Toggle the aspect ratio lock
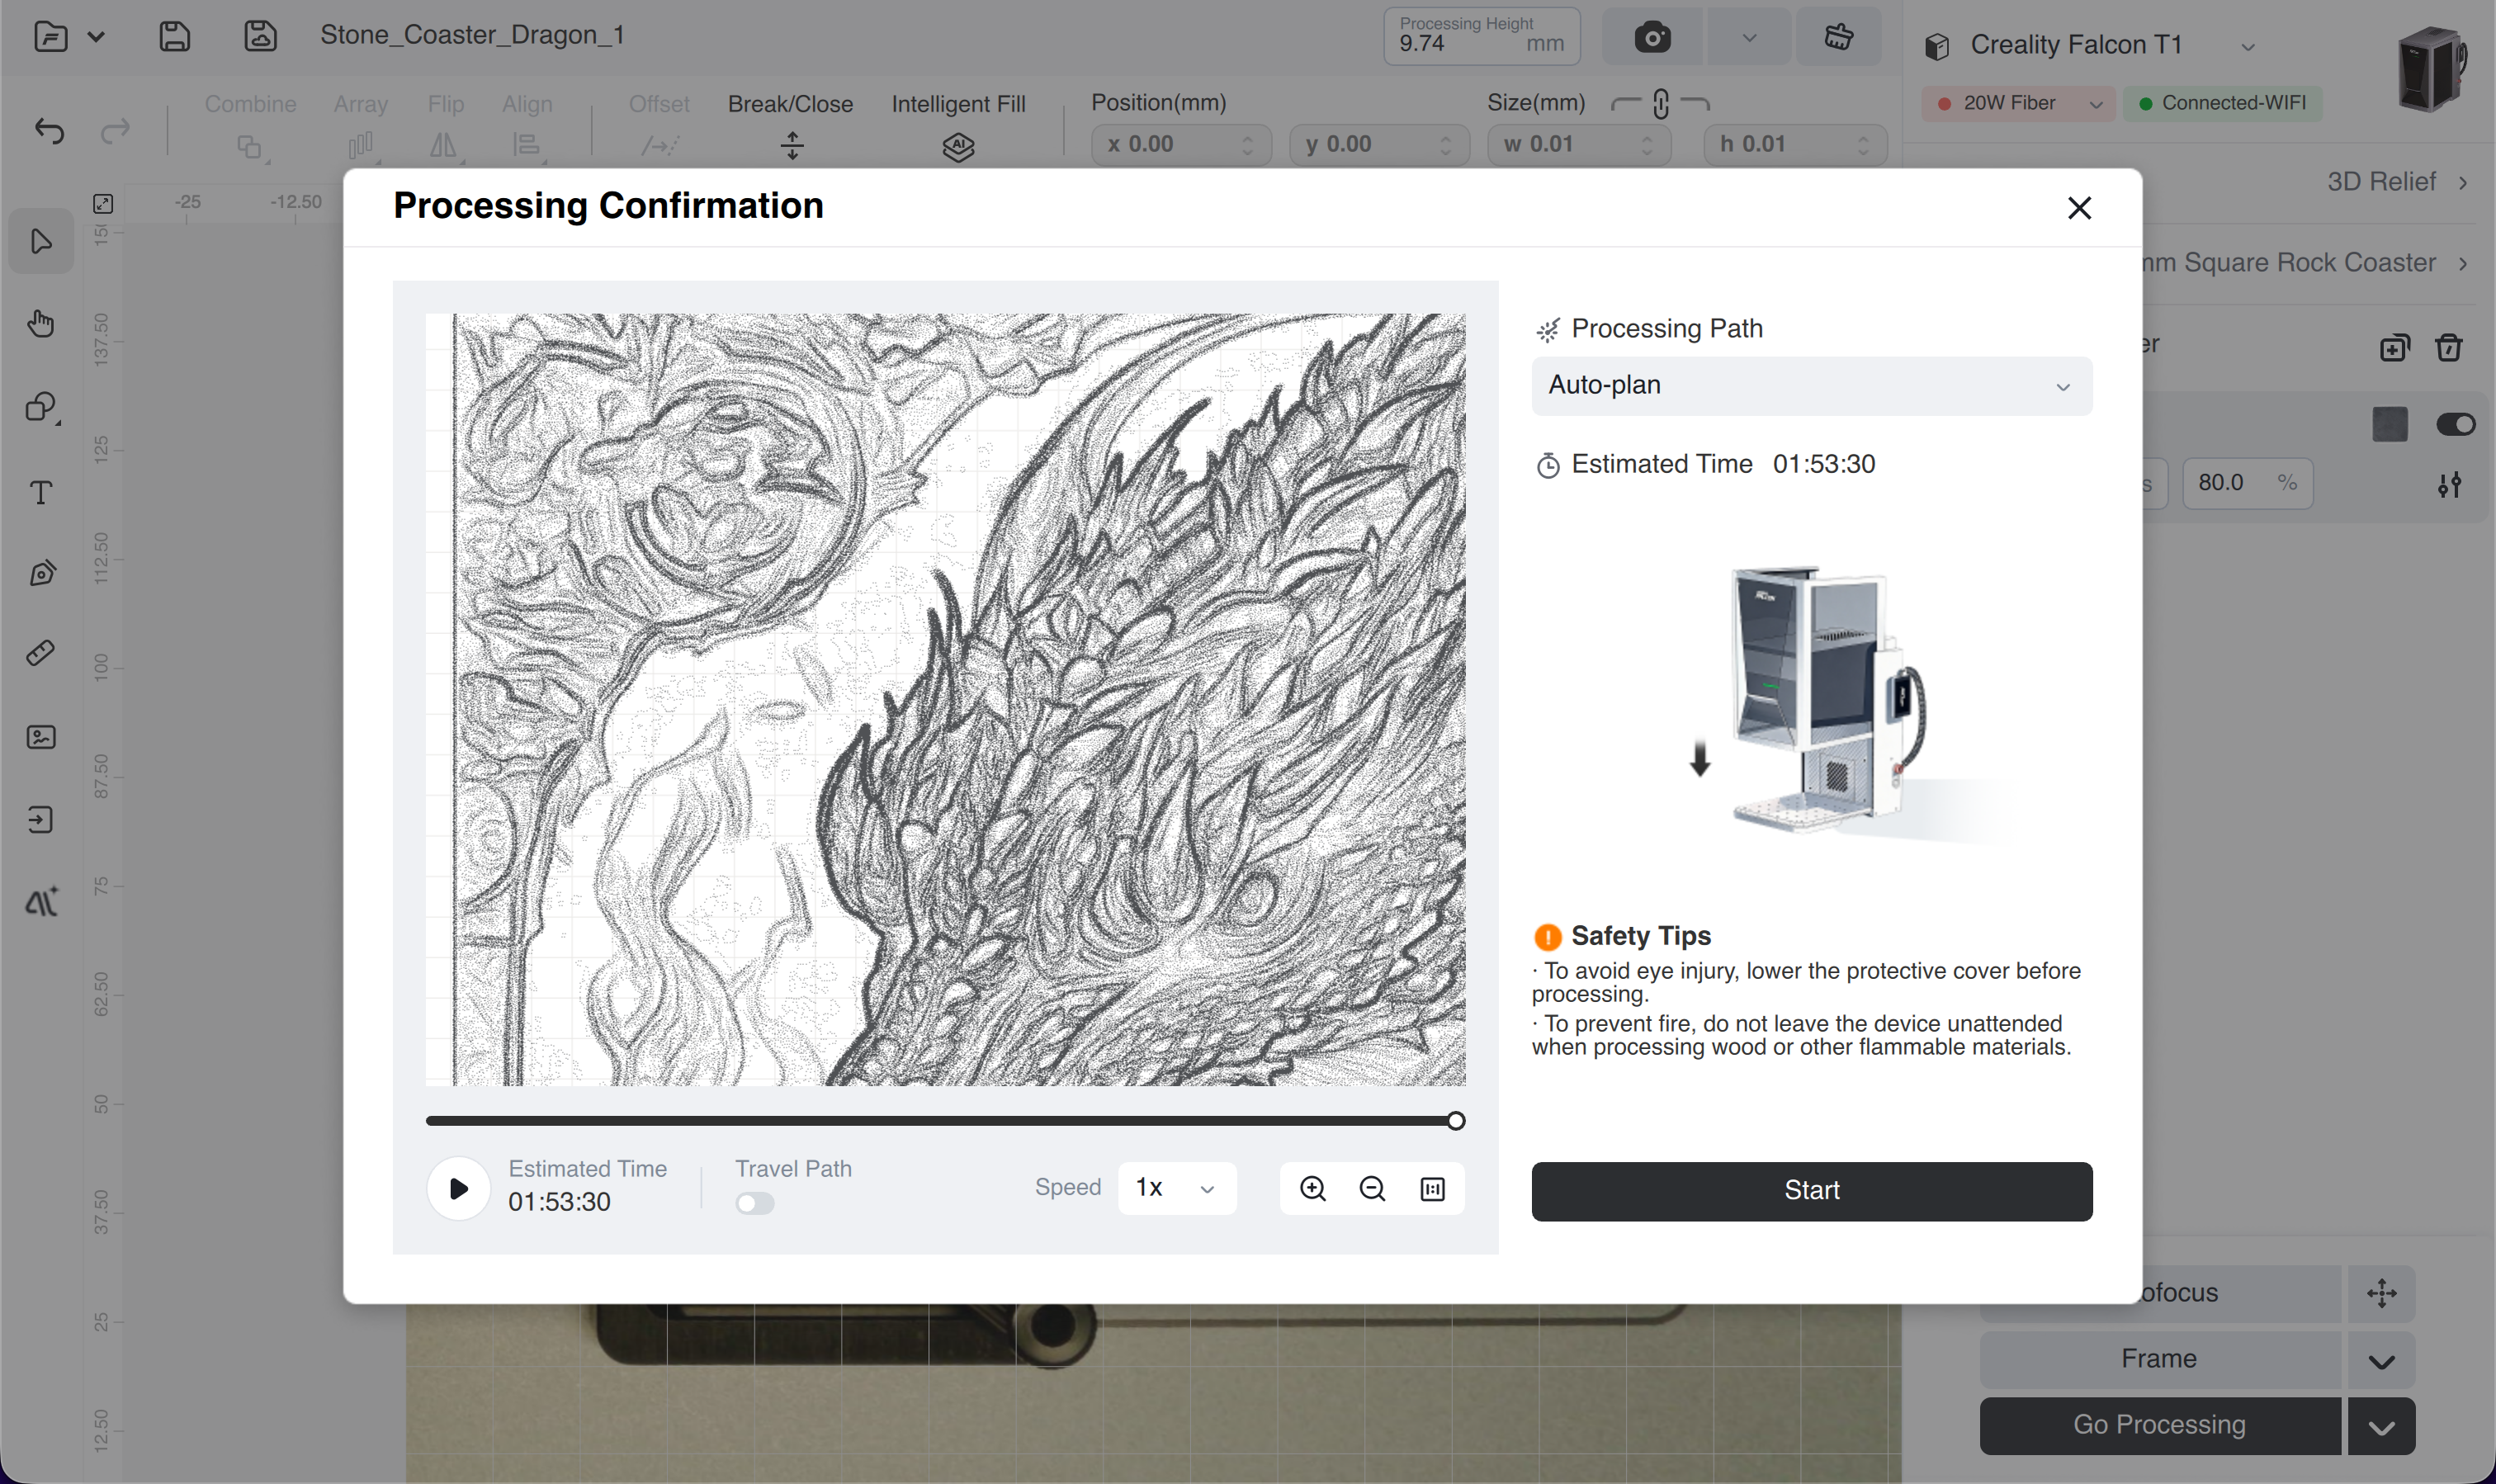Screen dimensions: 2496x1484 (x=1660, y=103)
